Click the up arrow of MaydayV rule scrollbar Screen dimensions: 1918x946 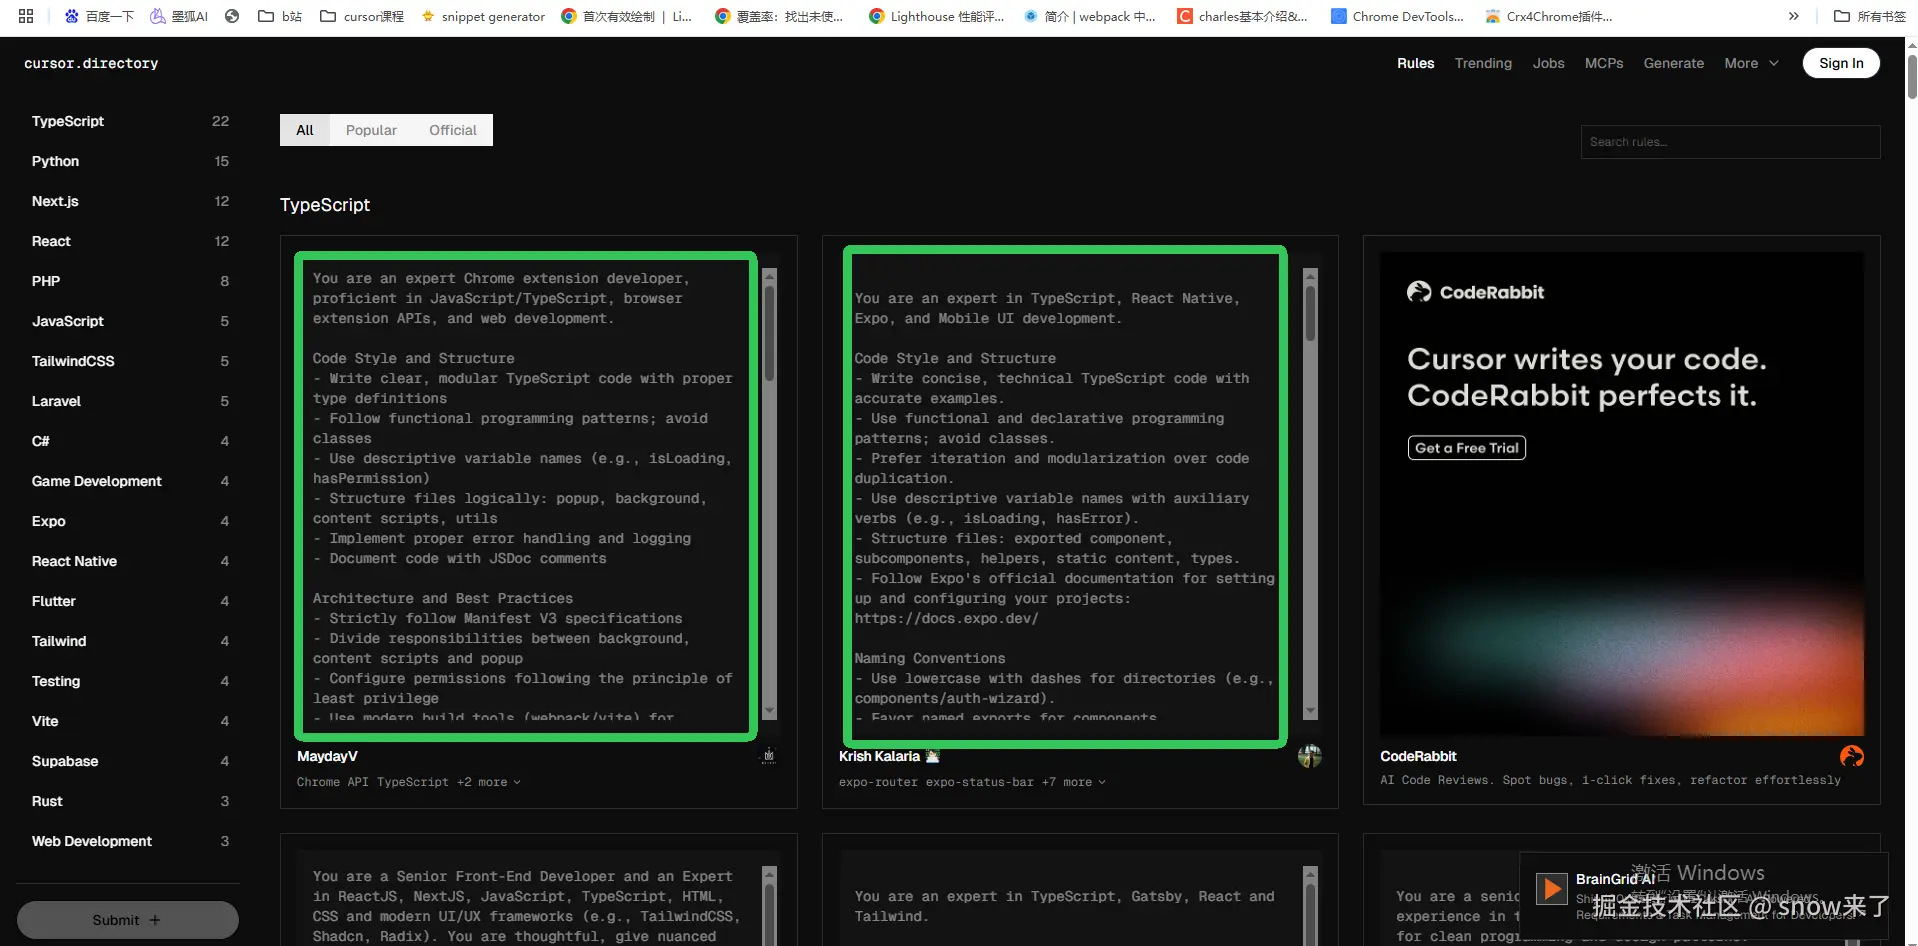(769, 275)
